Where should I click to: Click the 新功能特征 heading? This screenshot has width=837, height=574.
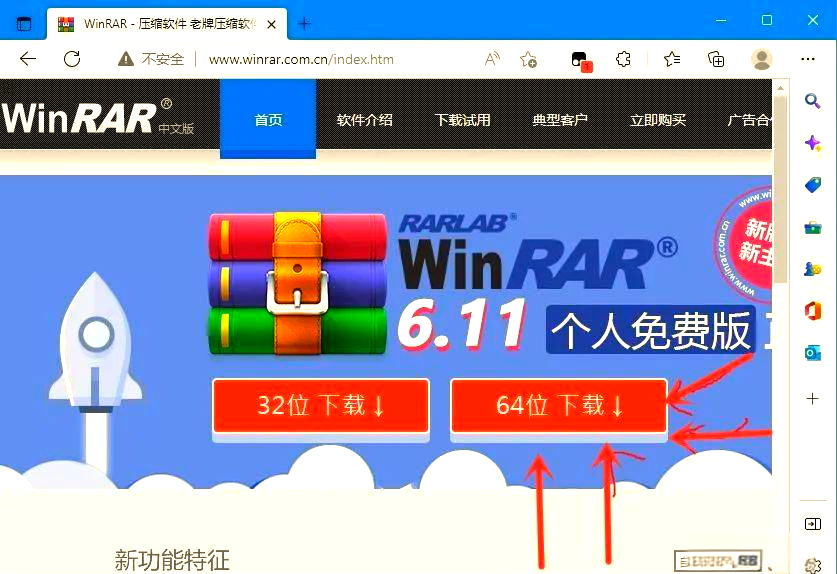(x=172, y=560)
